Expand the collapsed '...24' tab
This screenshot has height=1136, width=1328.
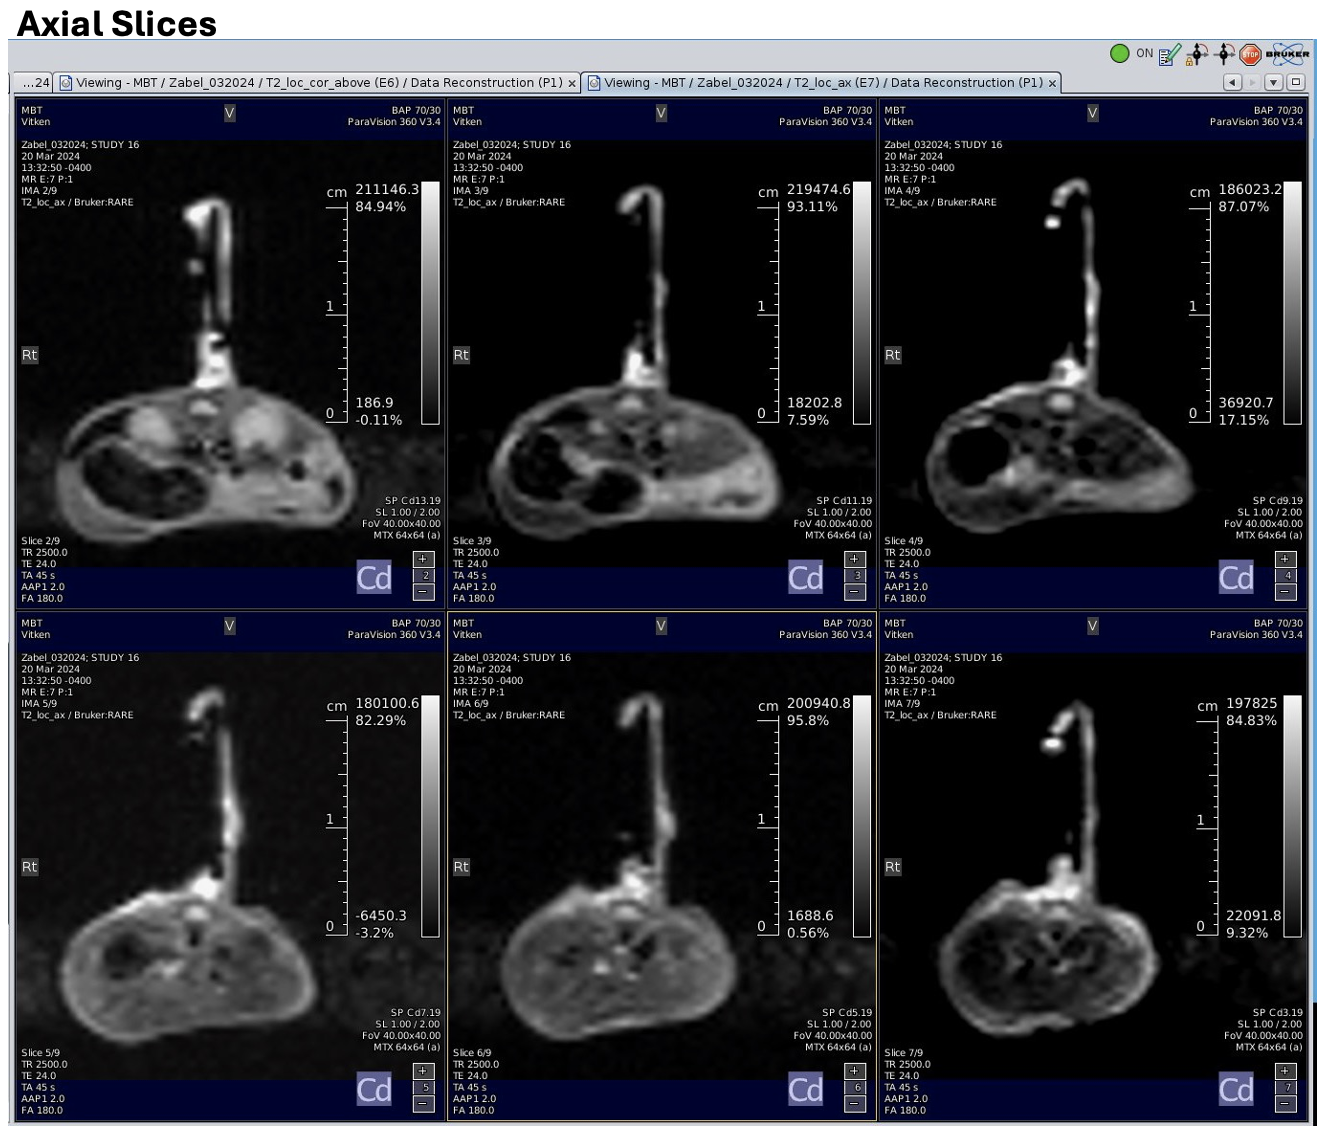click(35, 83)
